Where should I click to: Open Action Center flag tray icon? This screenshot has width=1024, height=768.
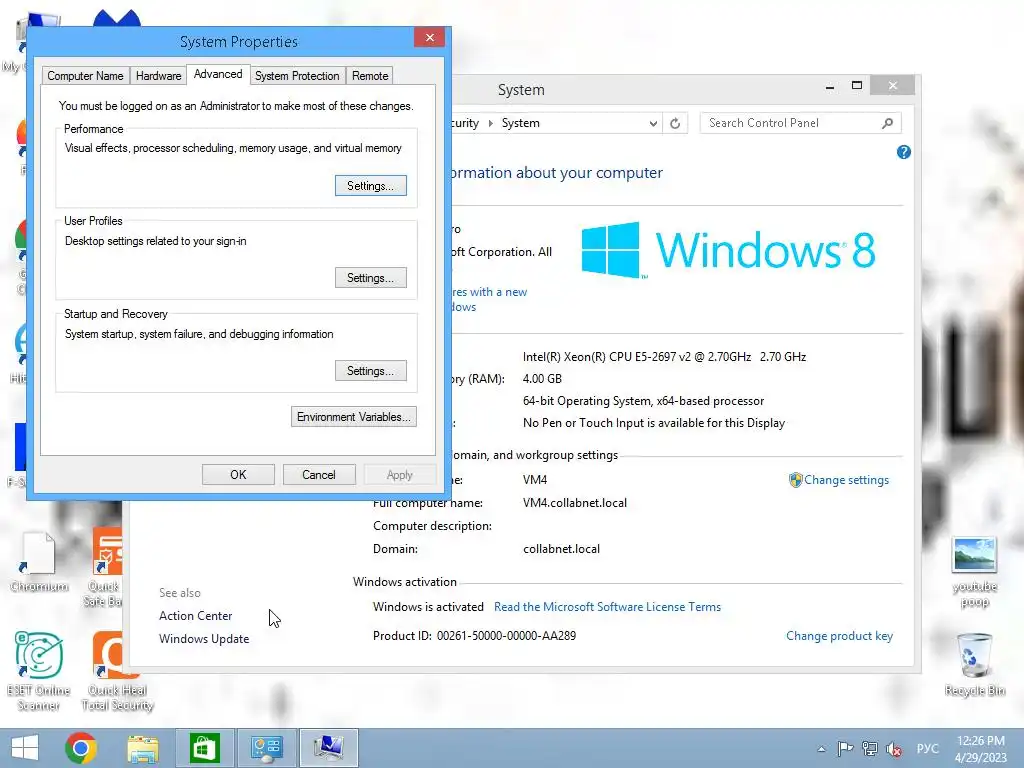point(845,748)
